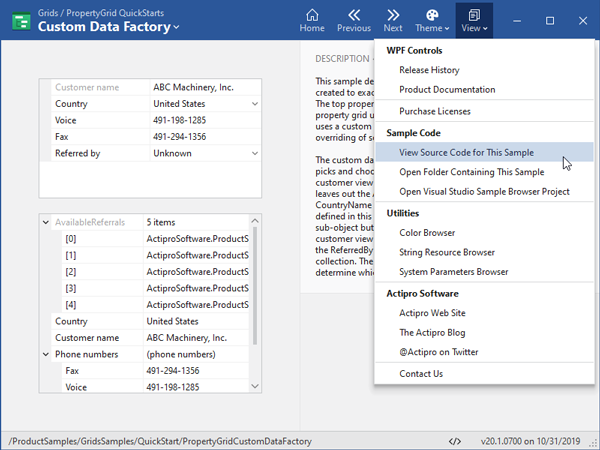Click the Fax label under Phone numbers
Viewport: 600px width, 450px height.
[72, 371]
